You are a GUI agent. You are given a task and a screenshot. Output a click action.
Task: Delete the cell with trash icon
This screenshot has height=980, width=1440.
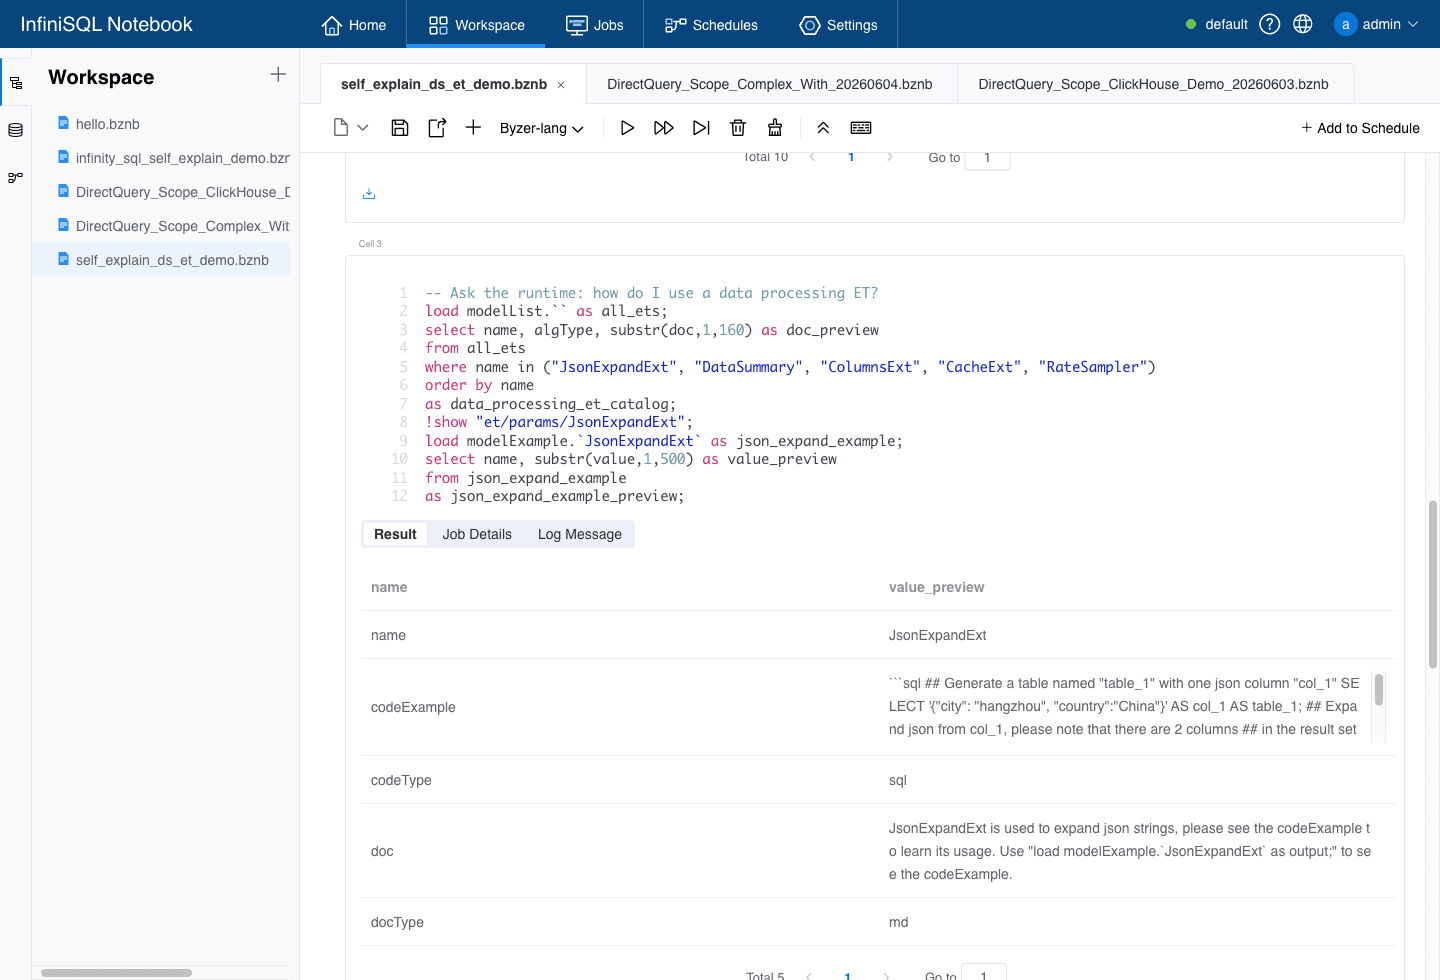tap(738, 128)
